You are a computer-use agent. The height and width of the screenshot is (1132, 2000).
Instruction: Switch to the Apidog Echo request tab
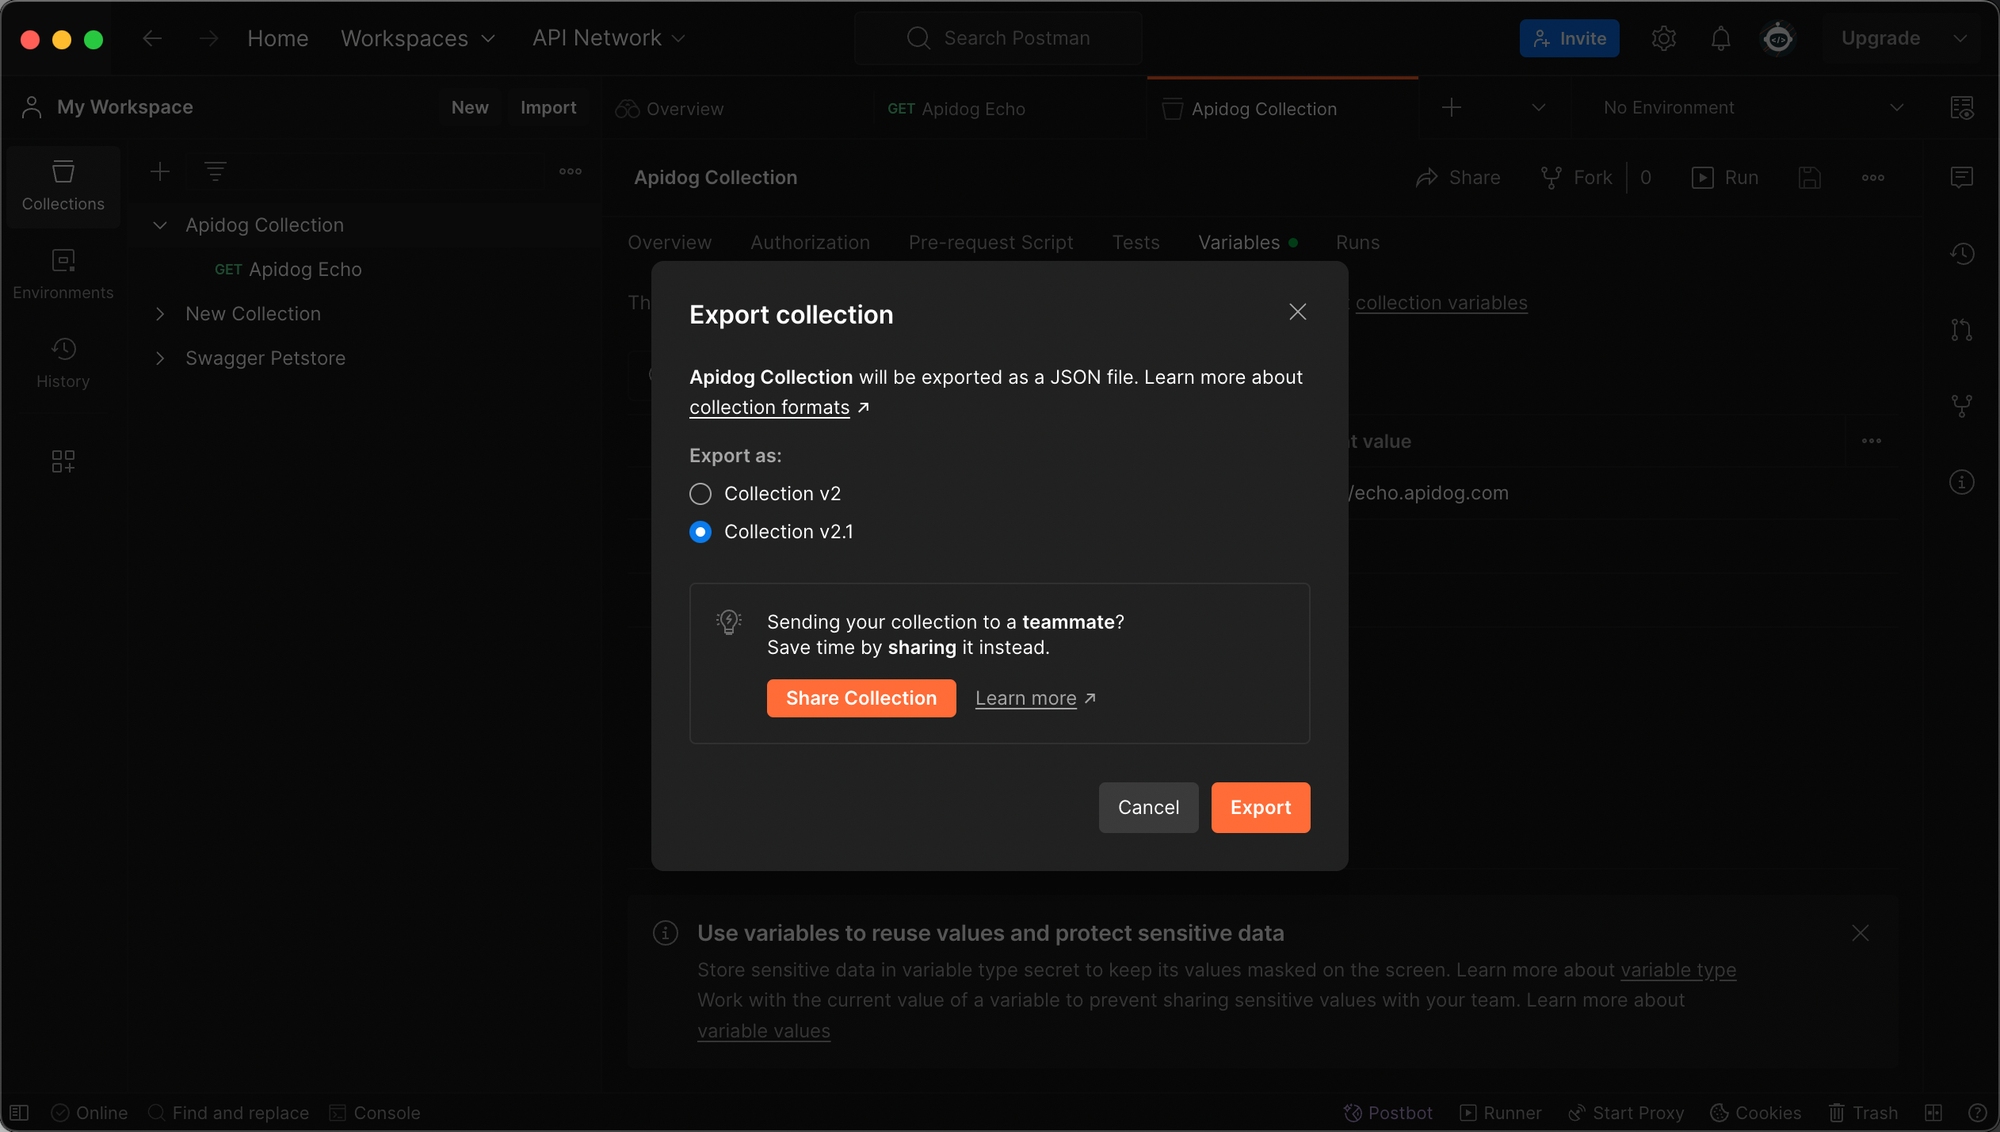coord(957,109)
